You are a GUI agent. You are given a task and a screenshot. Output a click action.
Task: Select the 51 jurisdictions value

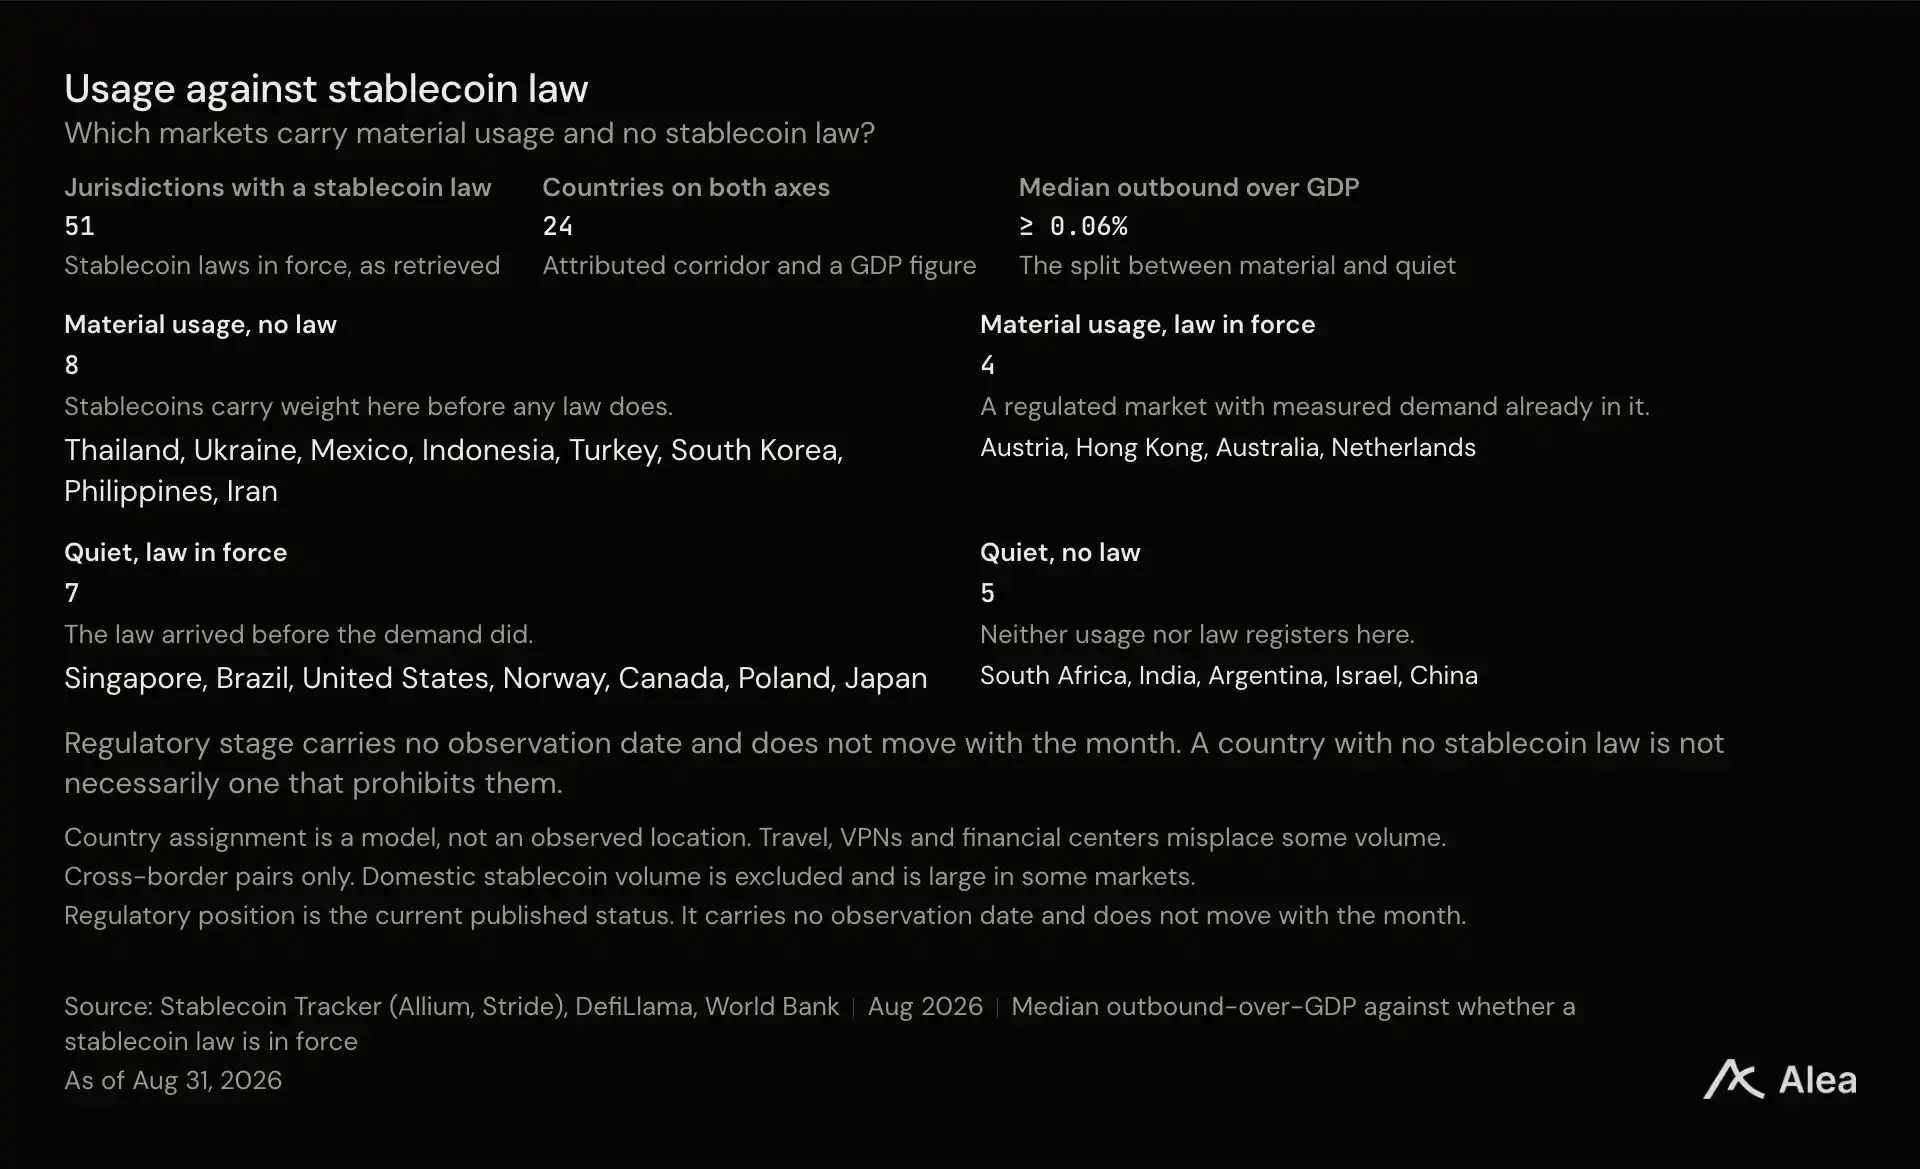[x=79, y=226]
